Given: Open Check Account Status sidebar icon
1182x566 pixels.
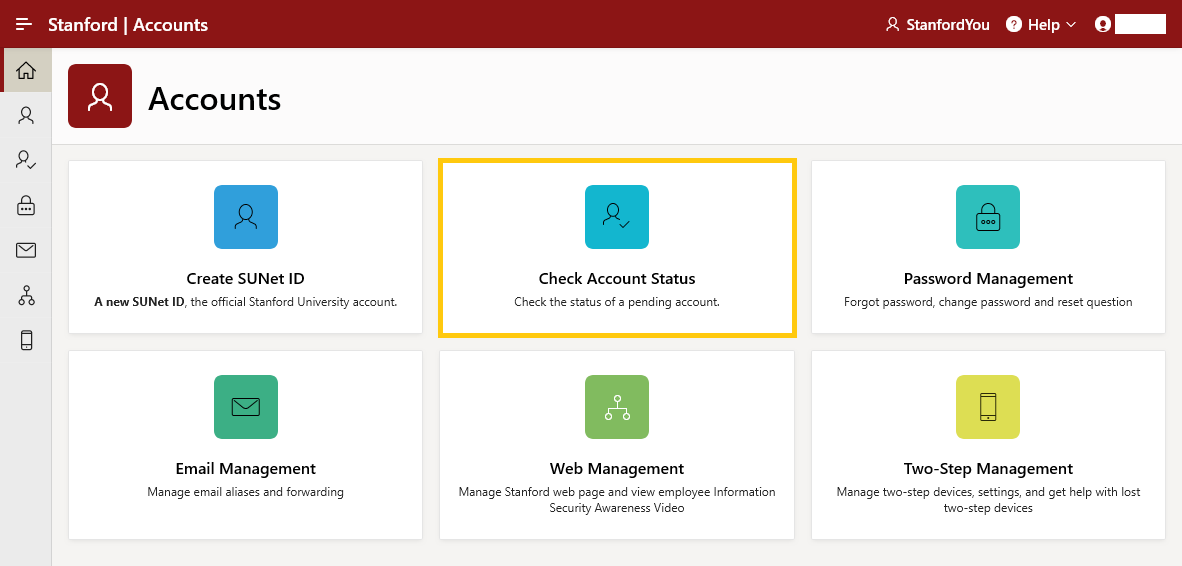Looking at the screenshot, I should point(26,159).
